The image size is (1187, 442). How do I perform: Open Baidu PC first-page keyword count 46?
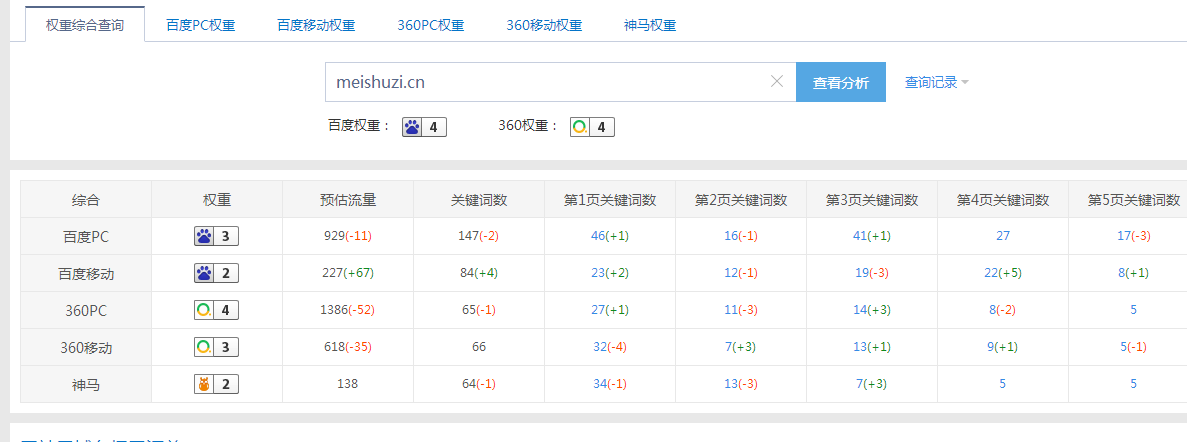pyautogui.click(x=599, y=236)
